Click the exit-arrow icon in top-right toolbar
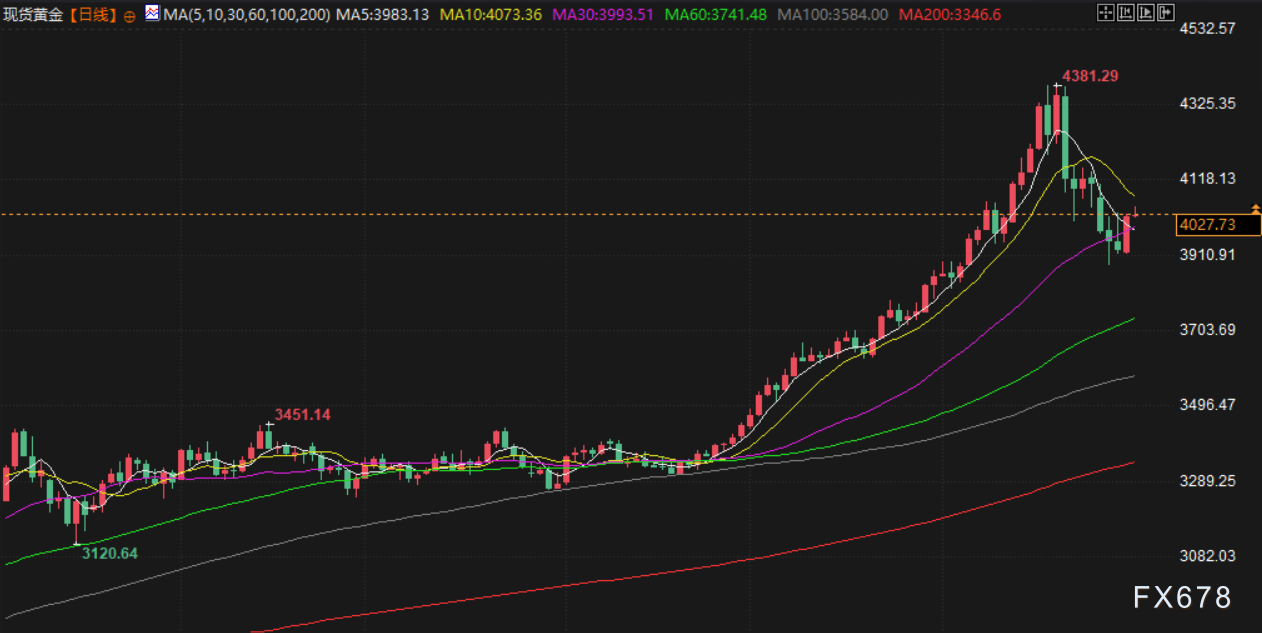Image resolution: width=1262 pixels, height=633 pixels. (x=1164, y=13)
